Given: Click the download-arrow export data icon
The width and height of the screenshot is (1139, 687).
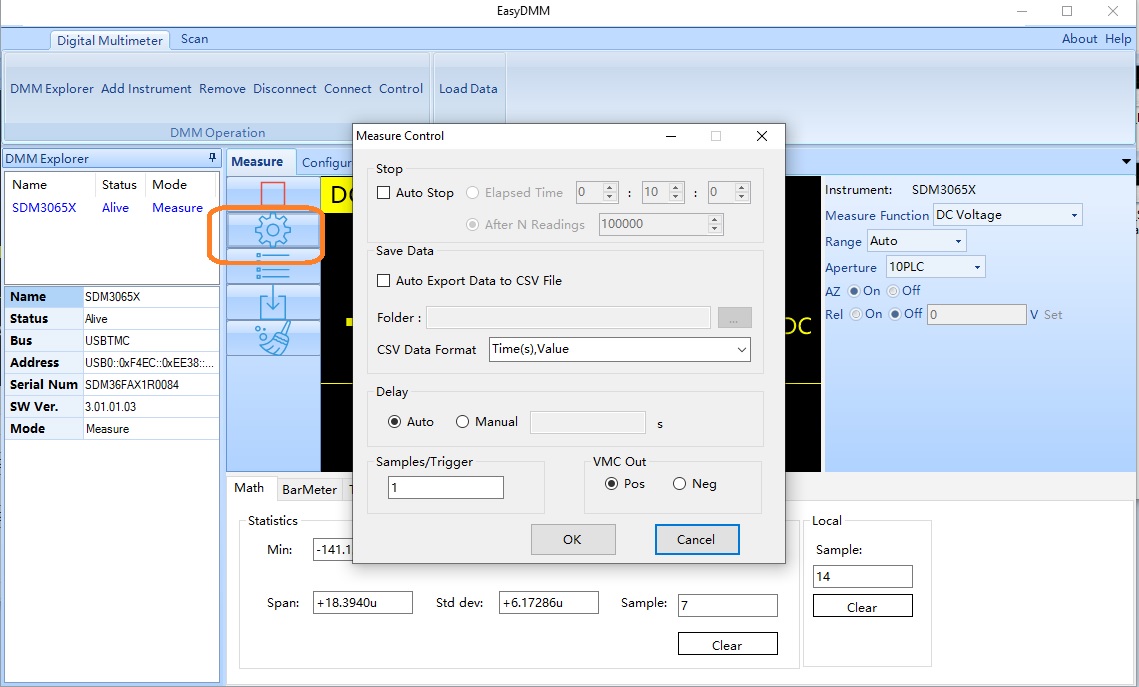Looking at the screenshot, I should pyautogui.click(x=273, y=303).
